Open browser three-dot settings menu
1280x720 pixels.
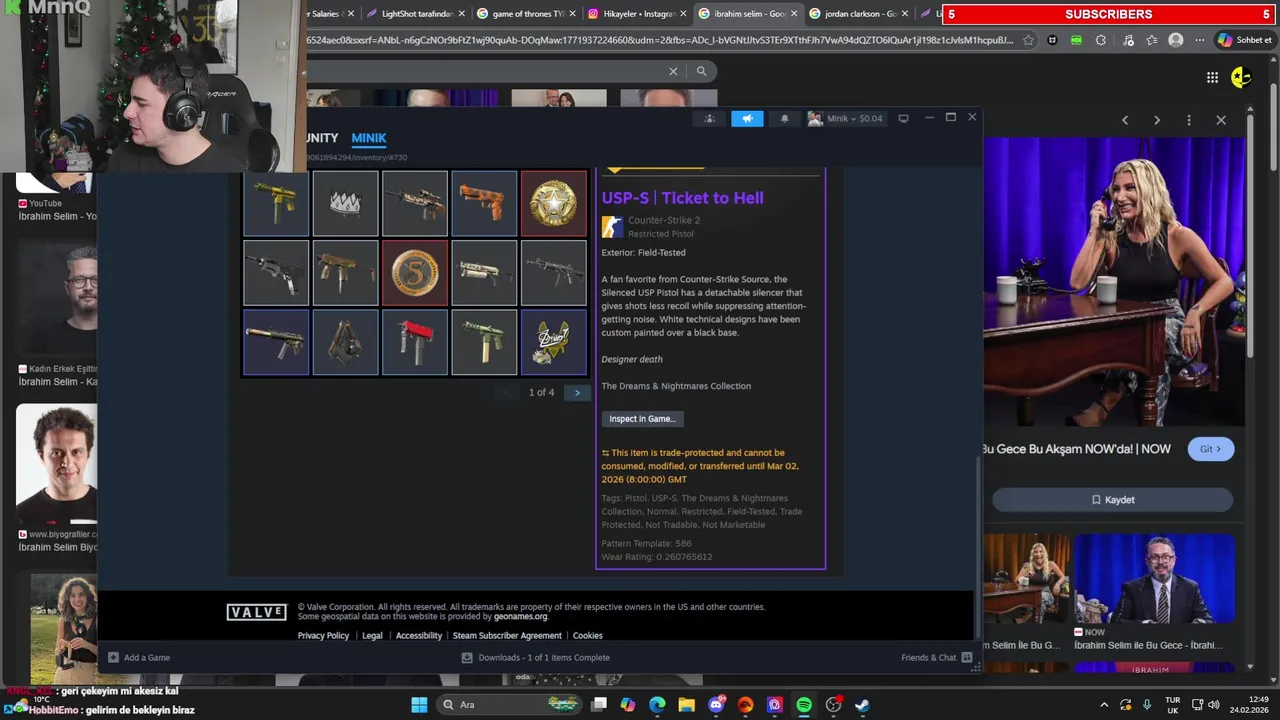click(x=1199, y=40)
